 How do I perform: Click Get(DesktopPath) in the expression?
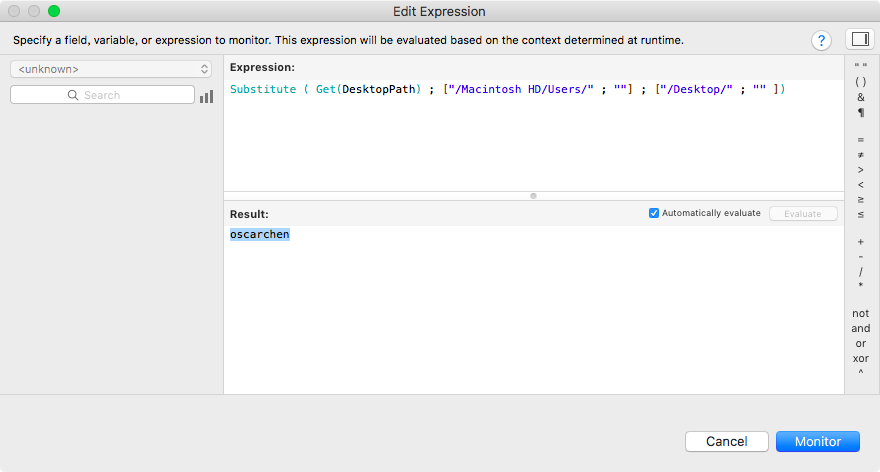point(368,89)
